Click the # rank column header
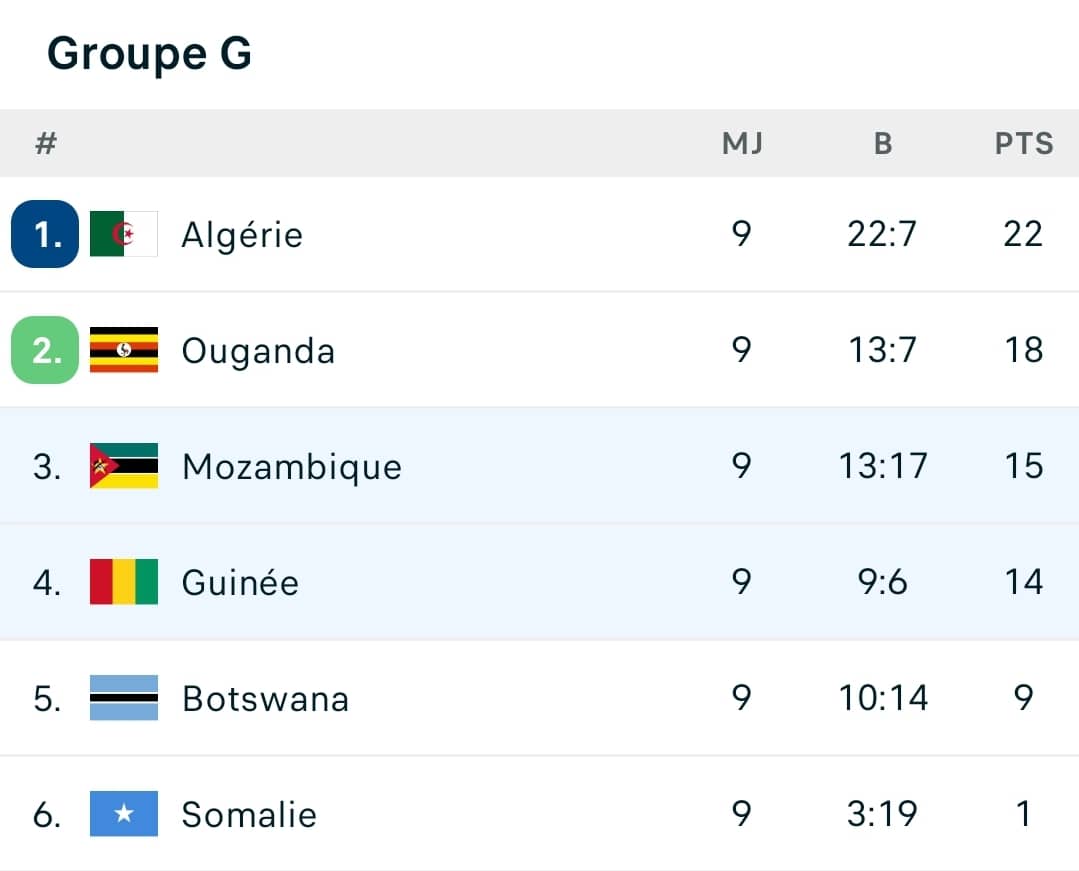Screen dimensions: 1079x871 pyautogui.click(x=46, y=144)
